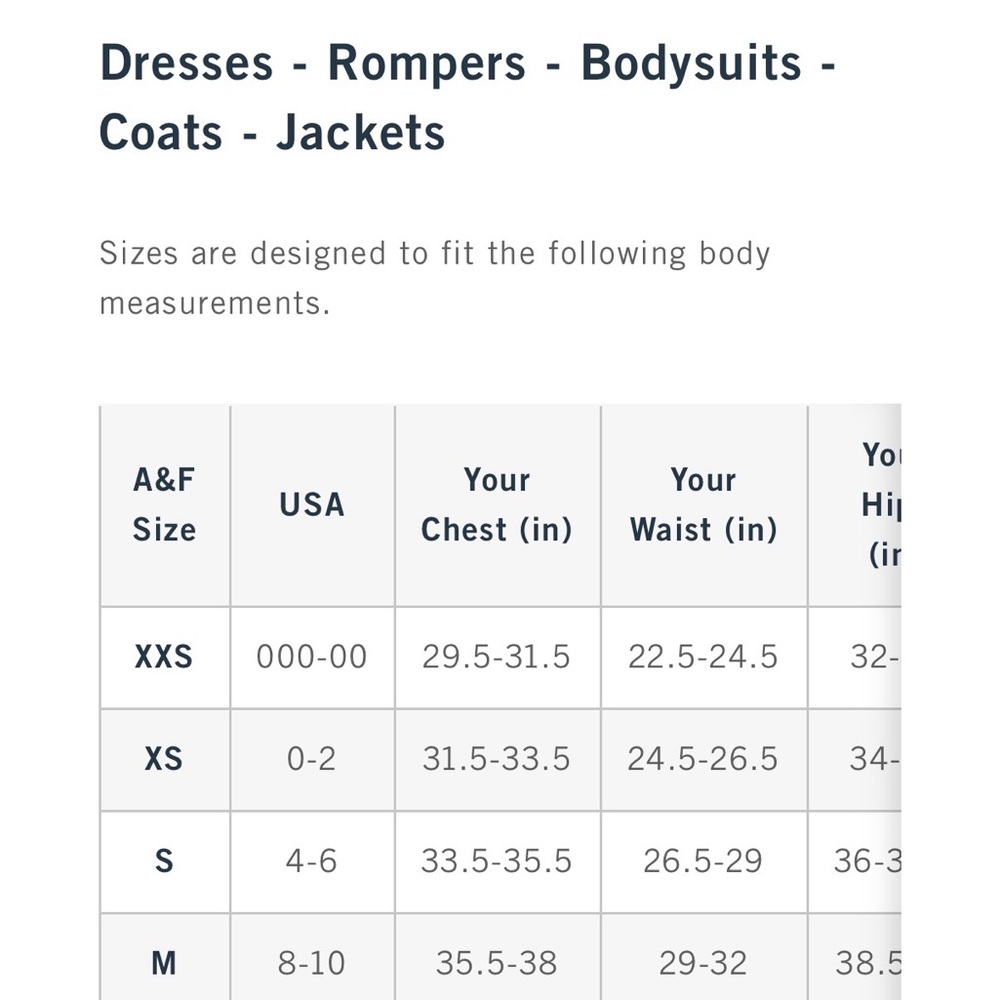Click the 0-2 USA size cell
This screenshot has width=1000, height=1000.
(312, 759)
